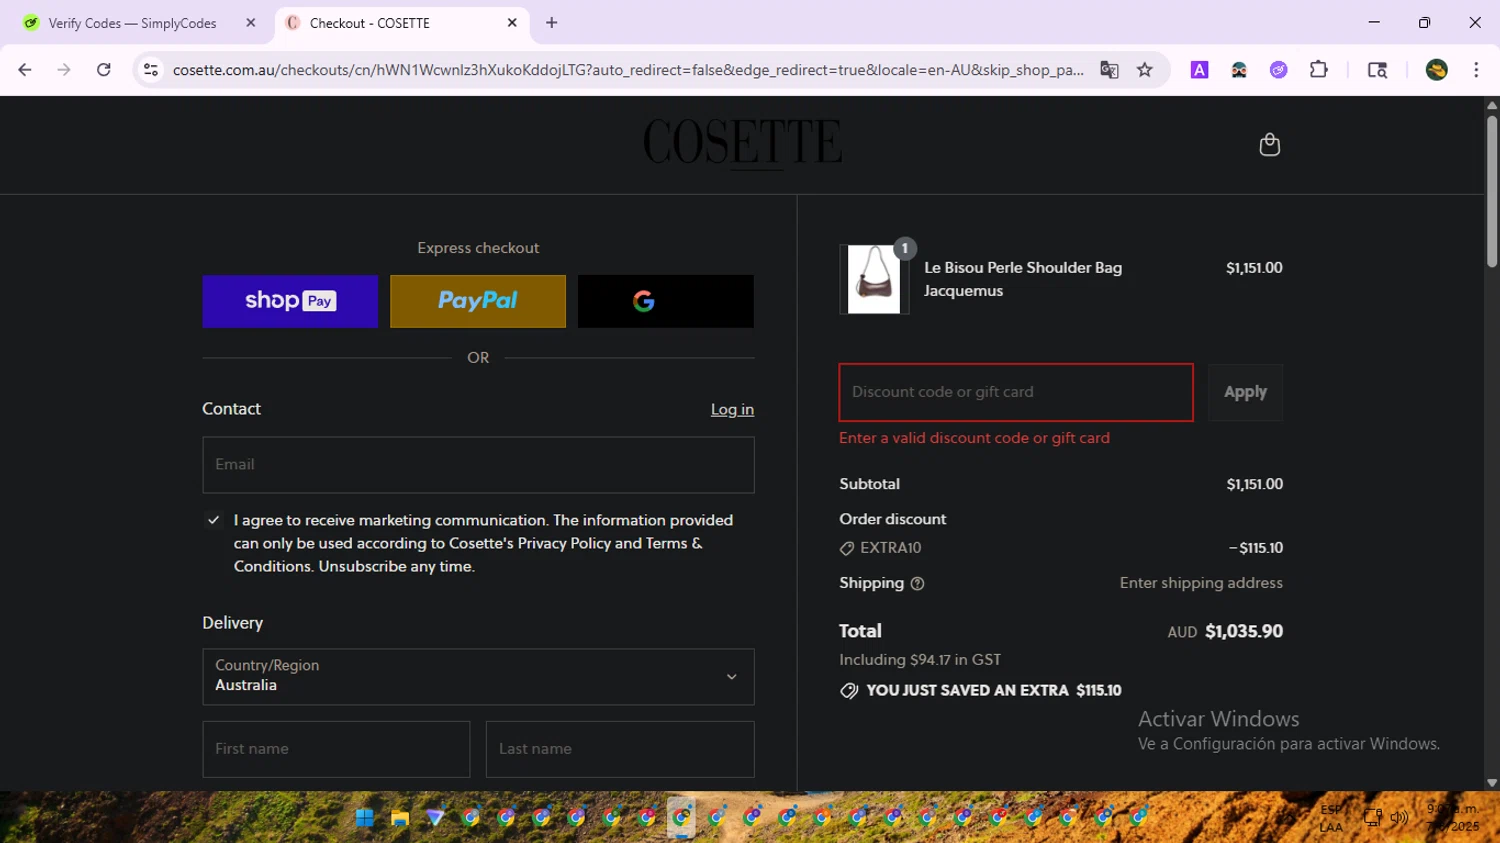
Task: Click the COSETTE logo
Action: click(742, 143)
